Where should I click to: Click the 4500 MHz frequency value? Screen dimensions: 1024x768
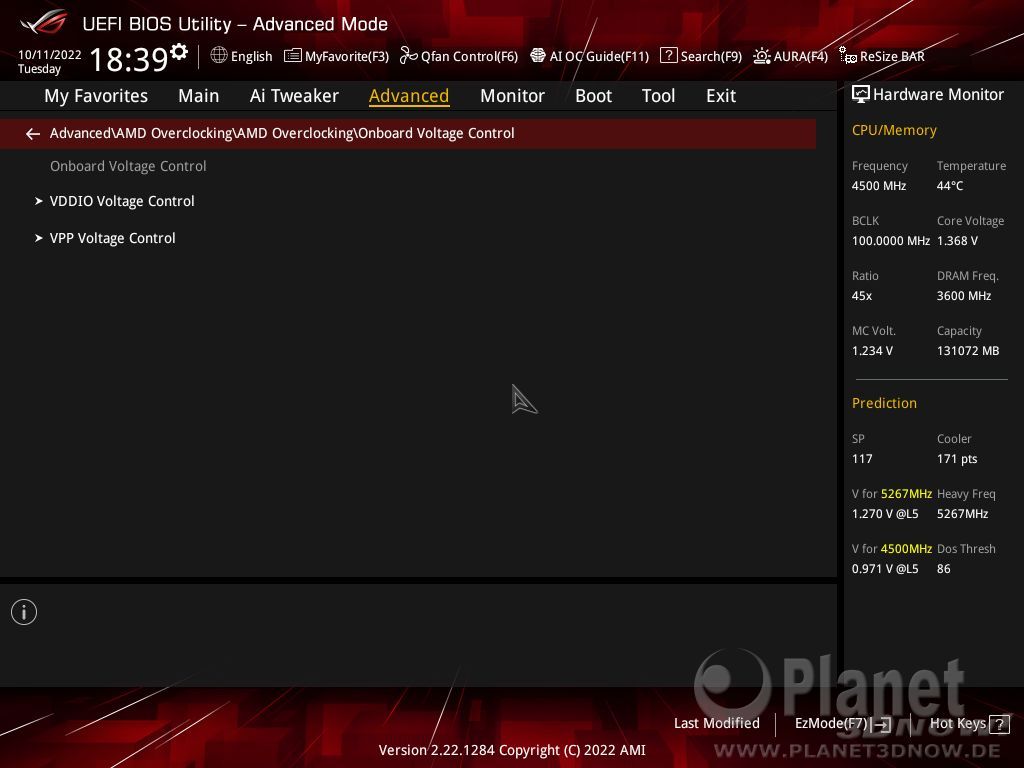coord(878,185)
